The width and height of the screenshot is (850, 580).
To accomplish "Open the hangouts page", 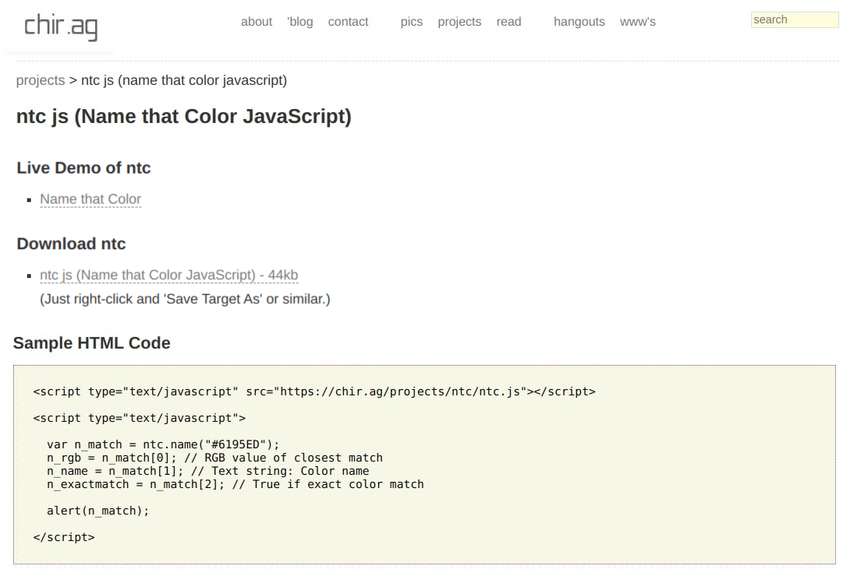I will point(579,22).
